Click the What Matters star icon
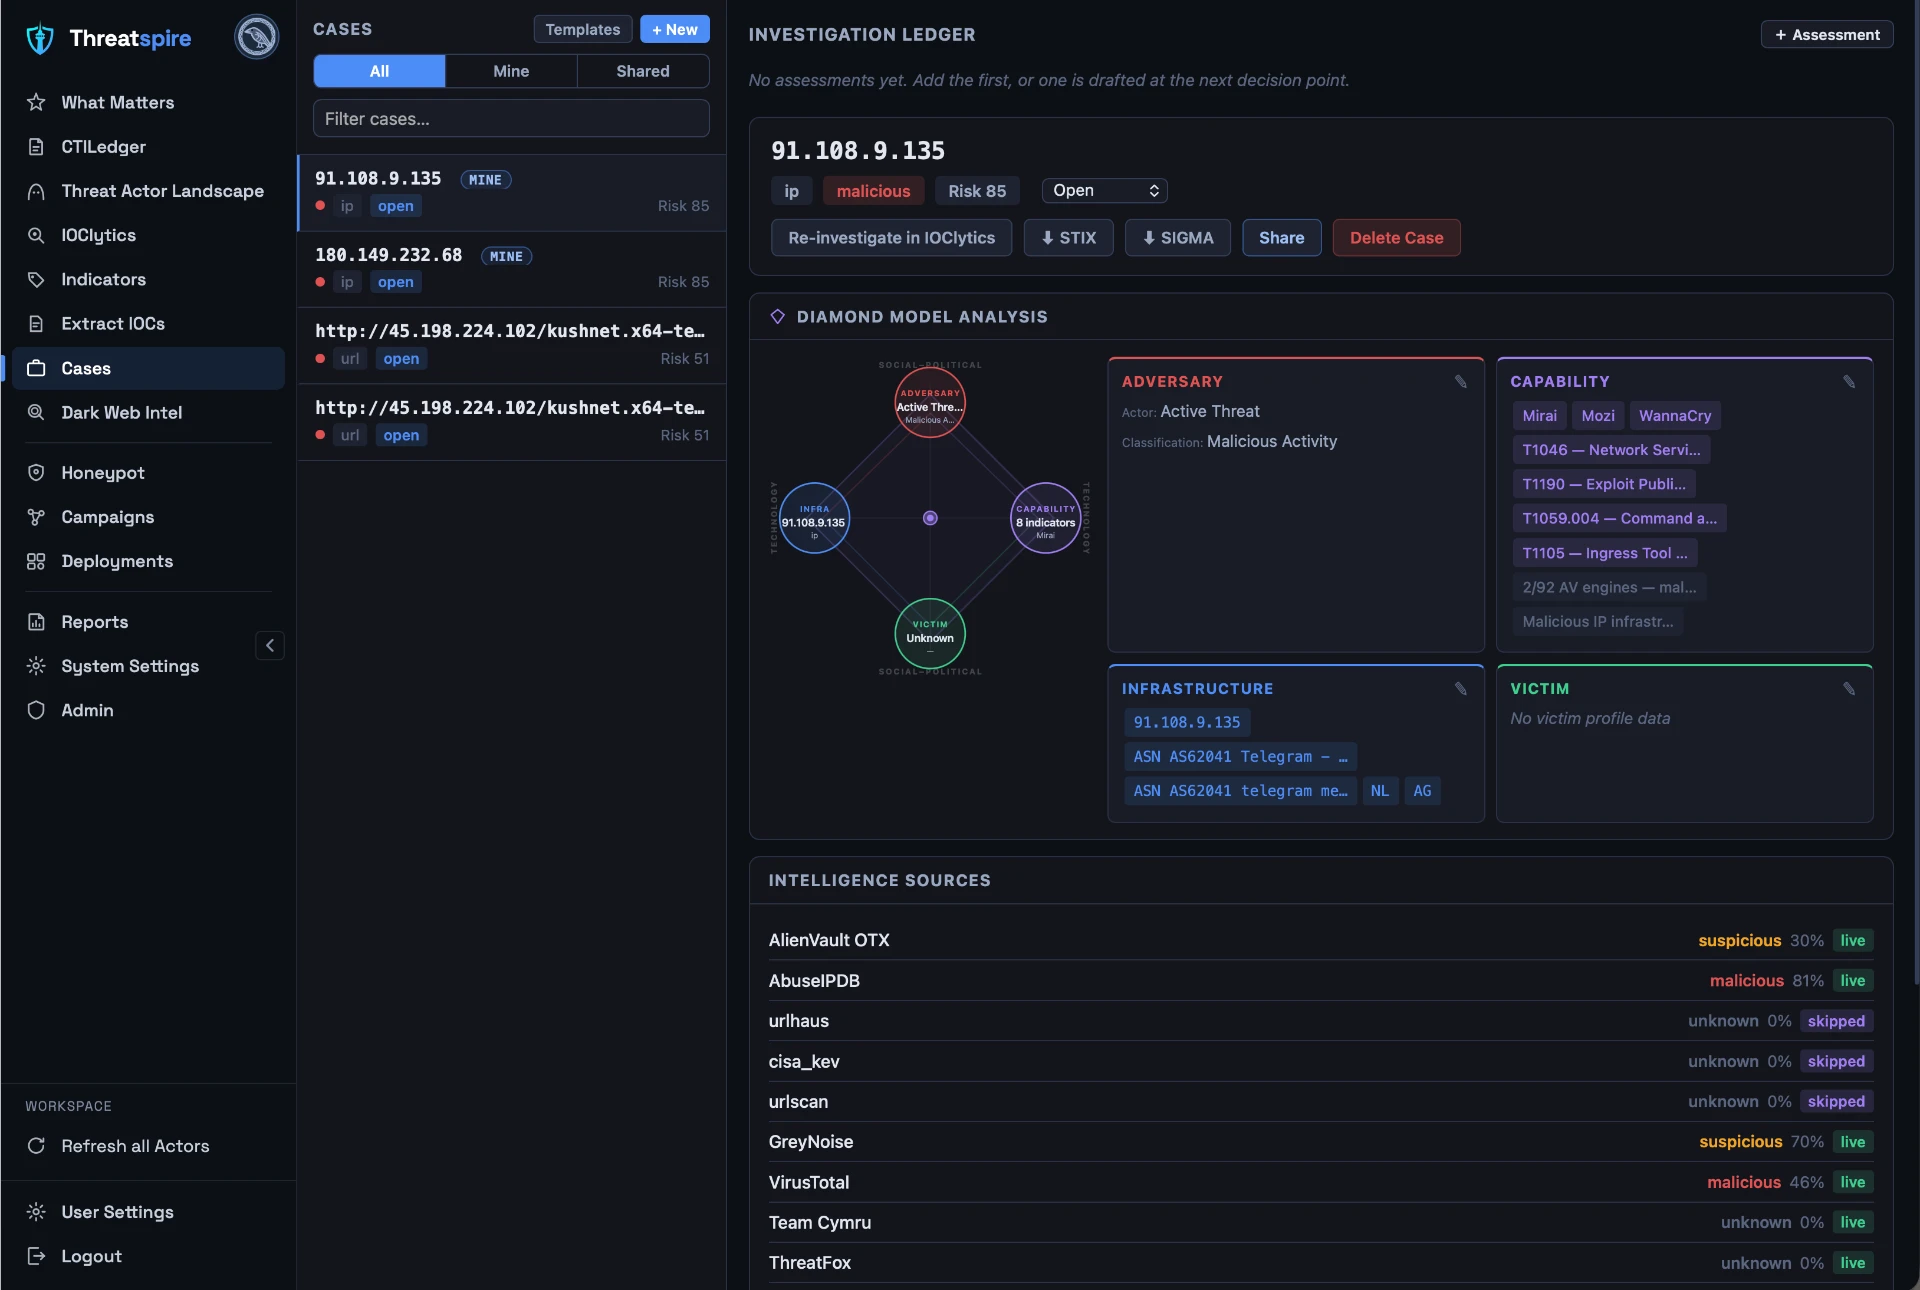Screen dimensions: 1920x1290 (36, 102)
